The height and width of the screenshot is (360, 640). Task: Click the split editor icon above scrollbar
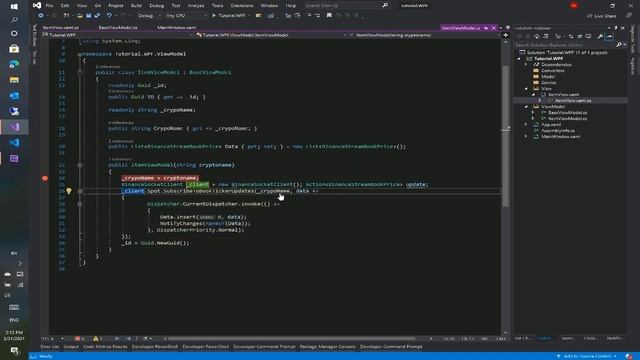pyautogui.click(x=506, y=35)
